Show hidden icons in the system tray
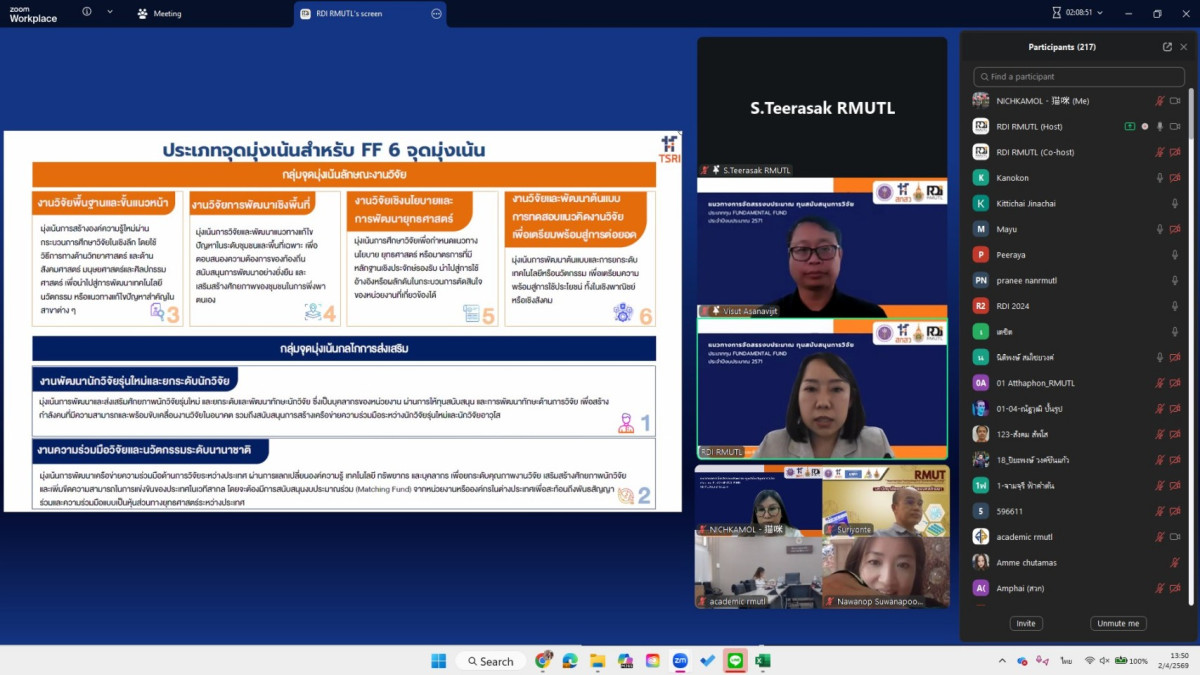The width and height of the screenshot is (1200, 675). click(x=1002, y=661)
